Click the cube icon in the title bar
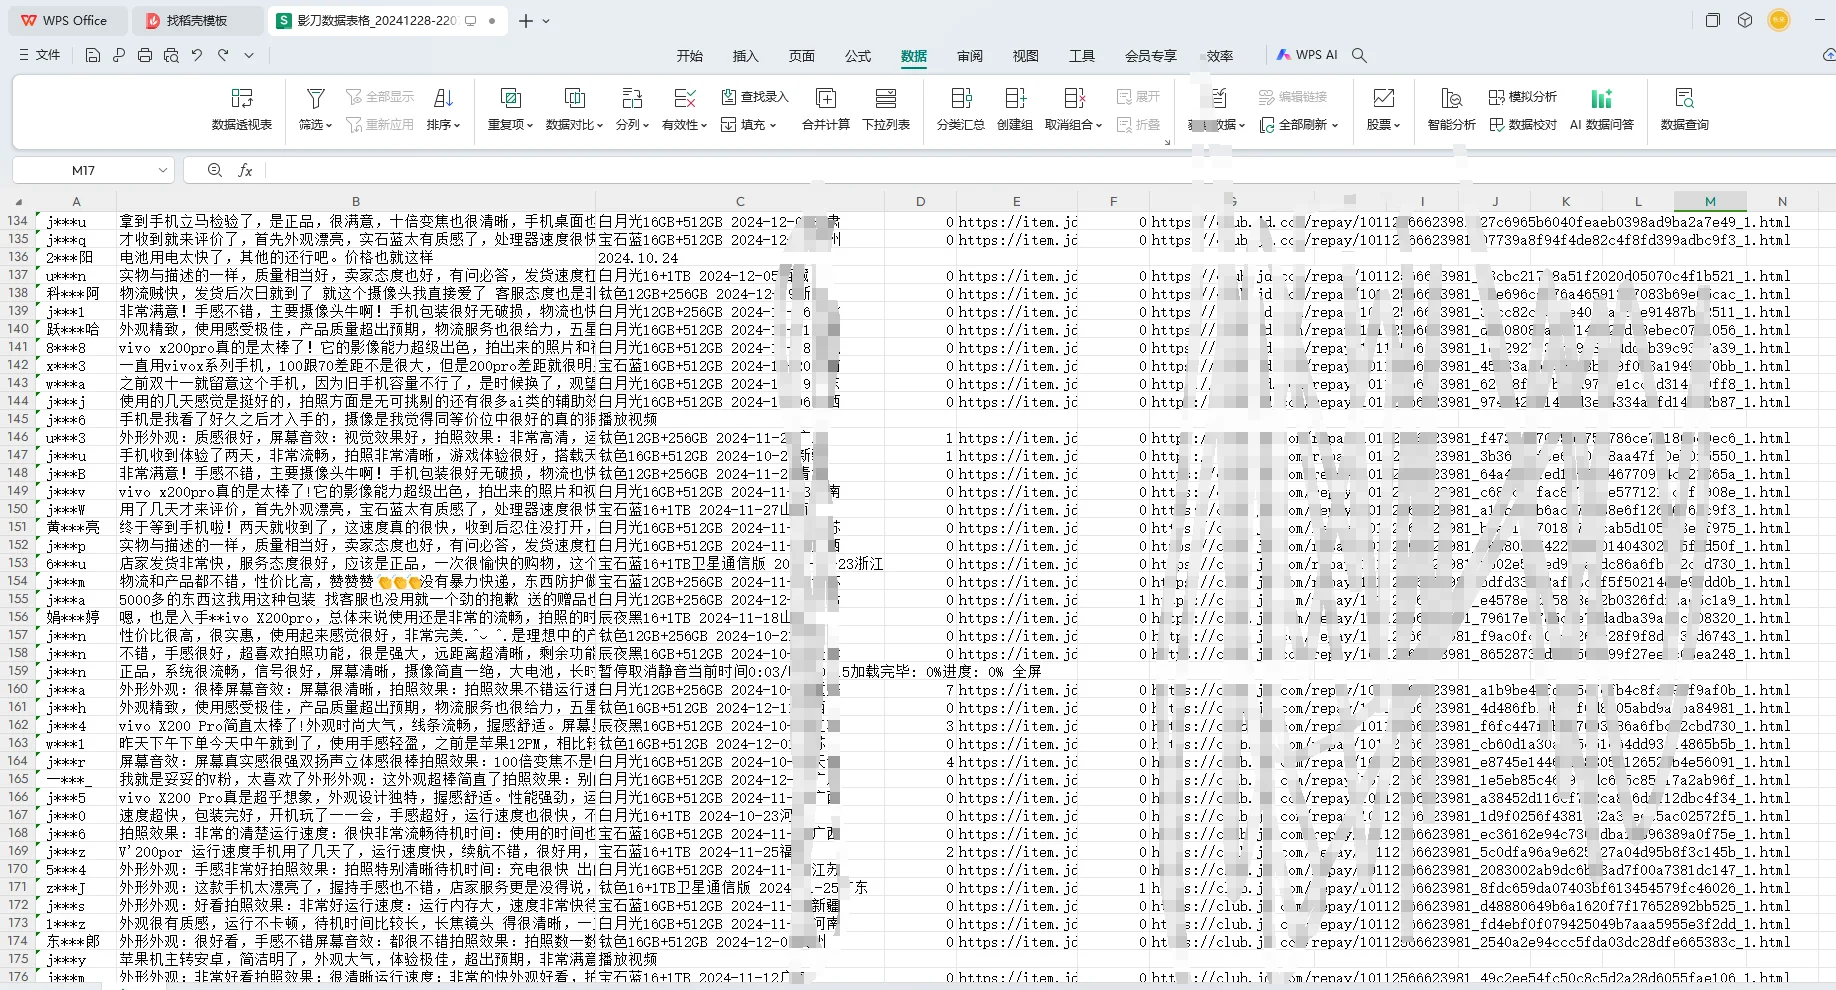Image resolution: width=1836 pixels, height=990 pixels. click(1745, 20)
